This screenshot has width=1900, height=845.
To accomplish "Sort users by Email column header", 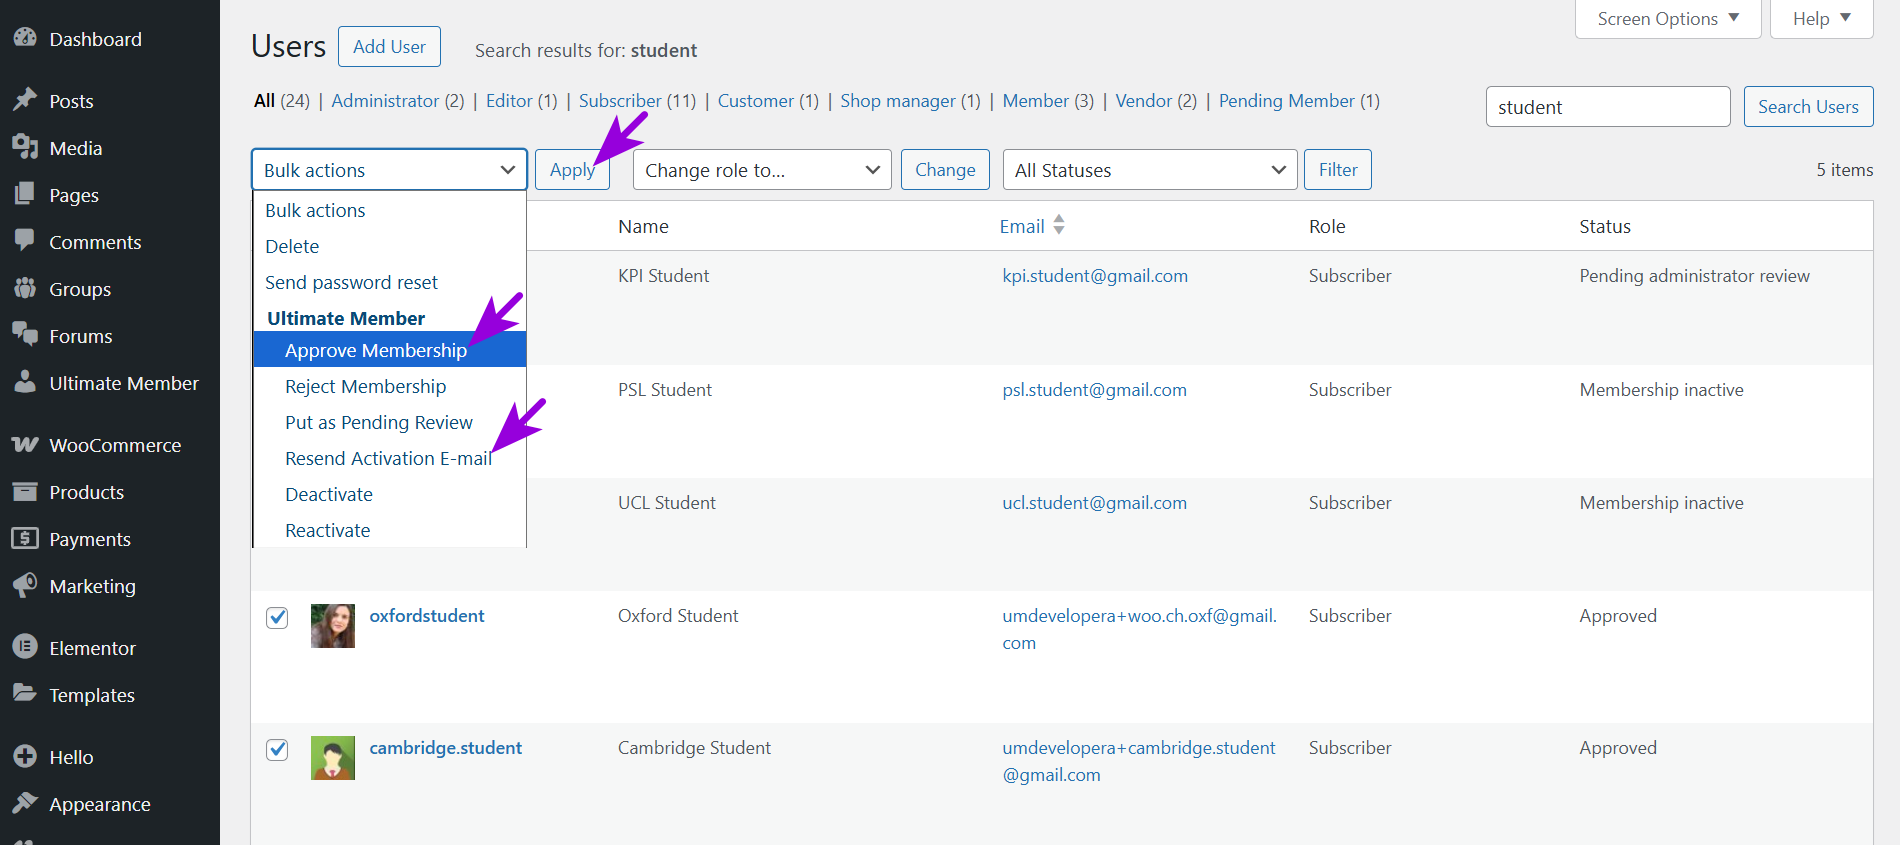I will coord(1022,227).
